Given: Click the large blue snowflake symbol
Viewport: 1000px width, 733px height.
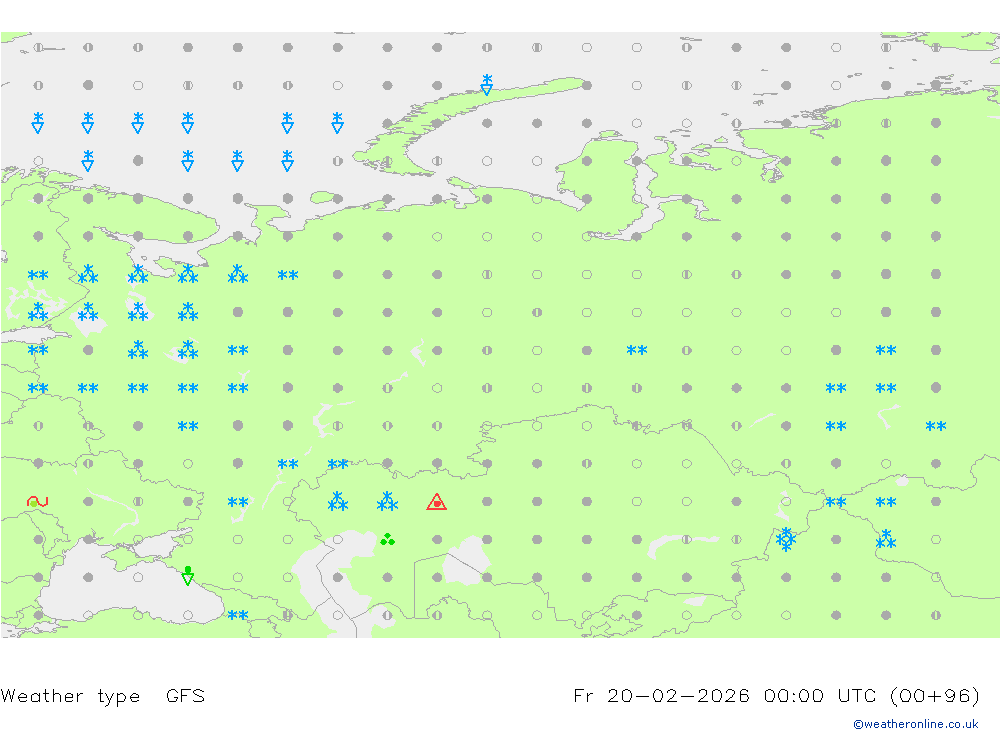Looking at the screenshot, I should 786,540.
